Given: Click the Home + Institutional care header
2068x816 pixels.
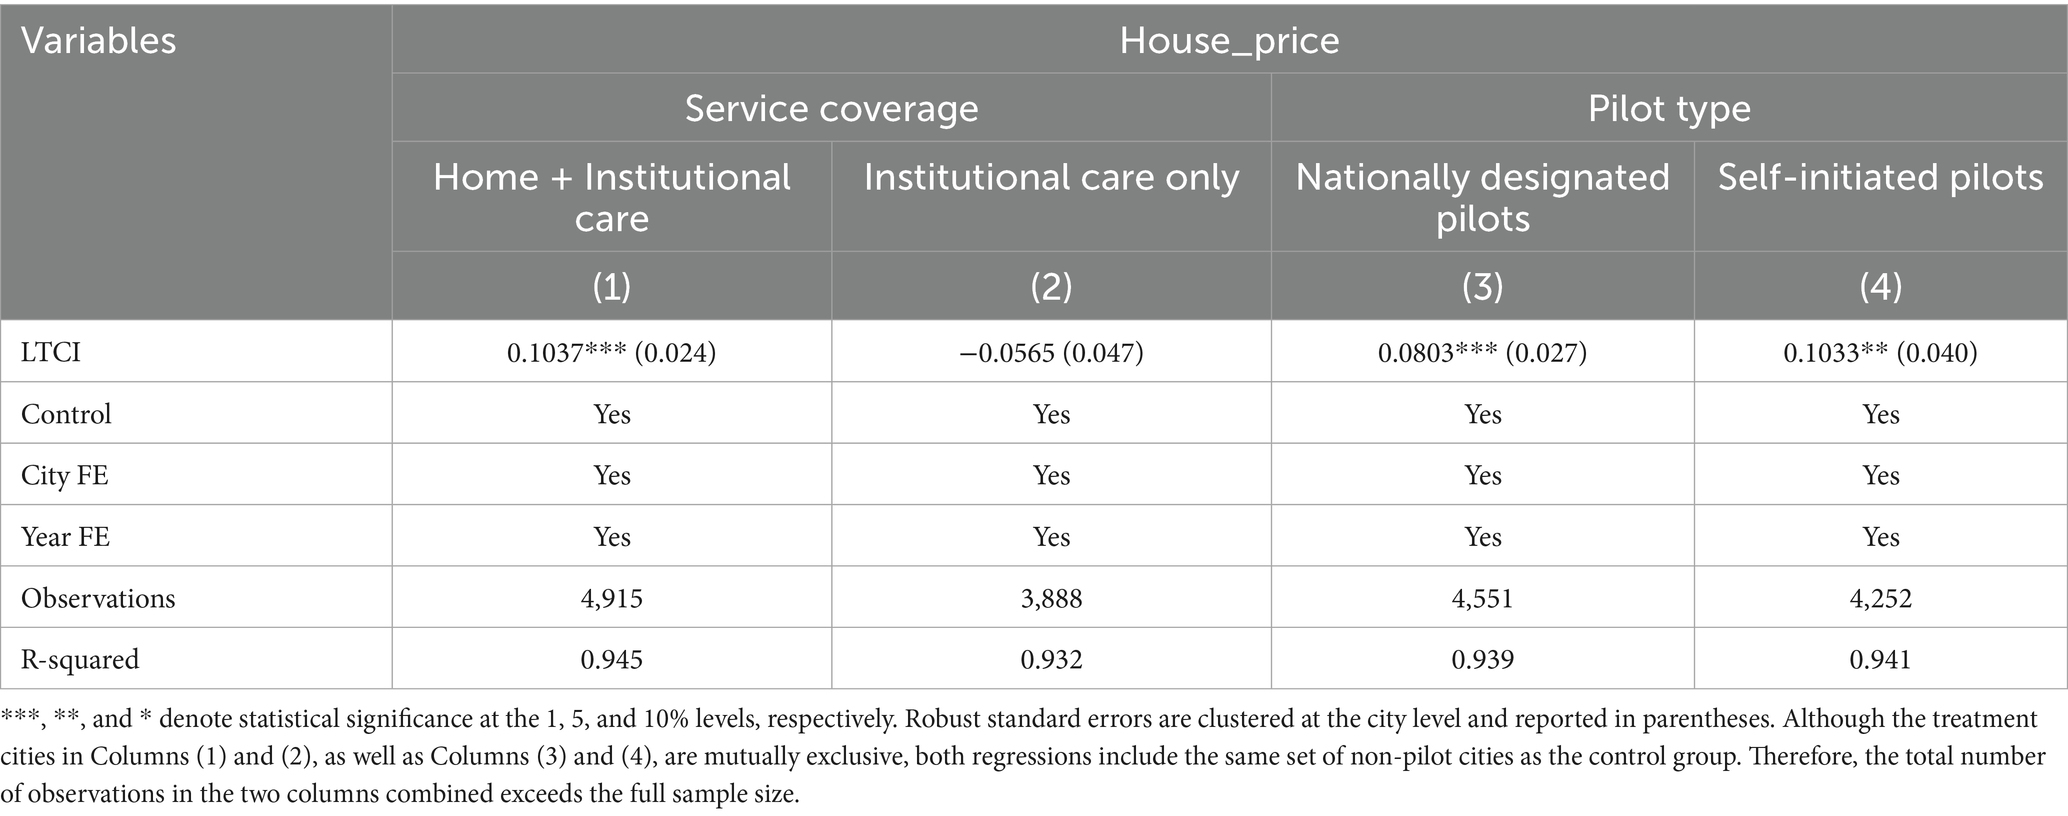Looking at the screenshot, I should click(x=611, y=197).
